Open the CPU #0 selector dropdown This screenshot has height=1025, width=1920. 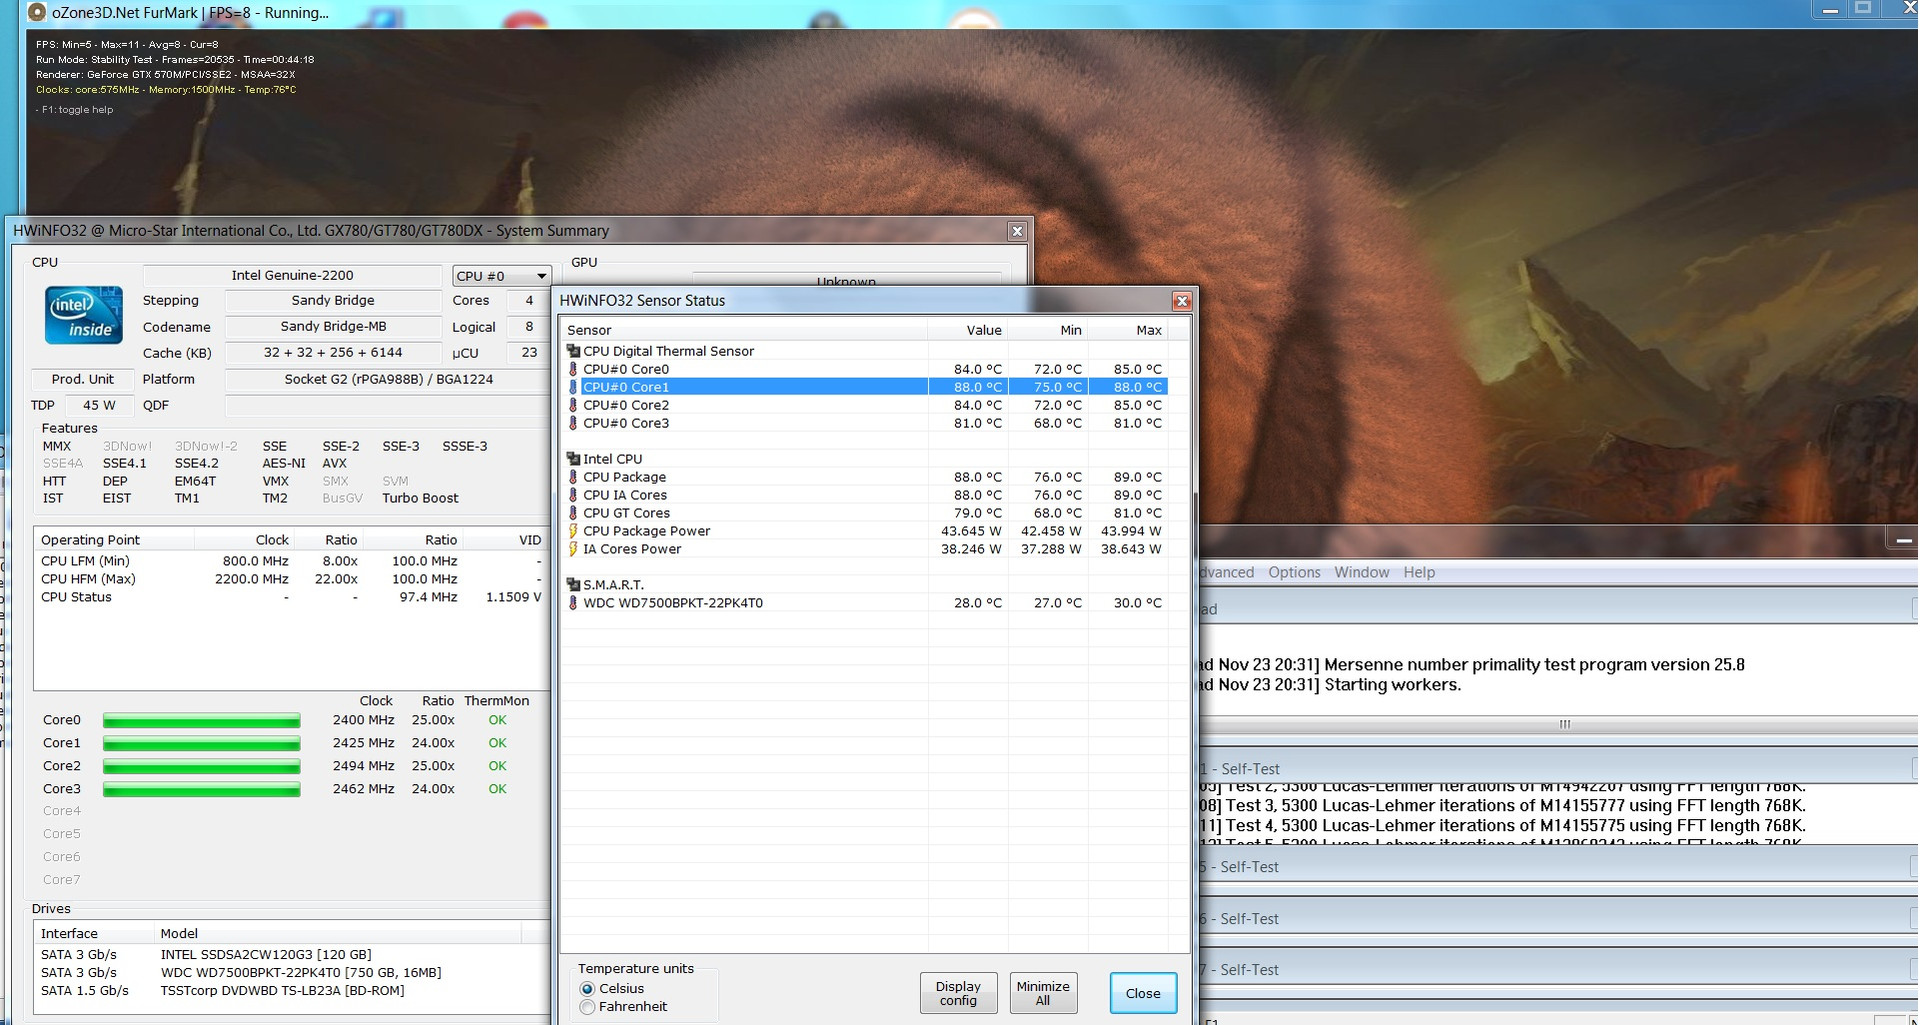tap(501, 276)
